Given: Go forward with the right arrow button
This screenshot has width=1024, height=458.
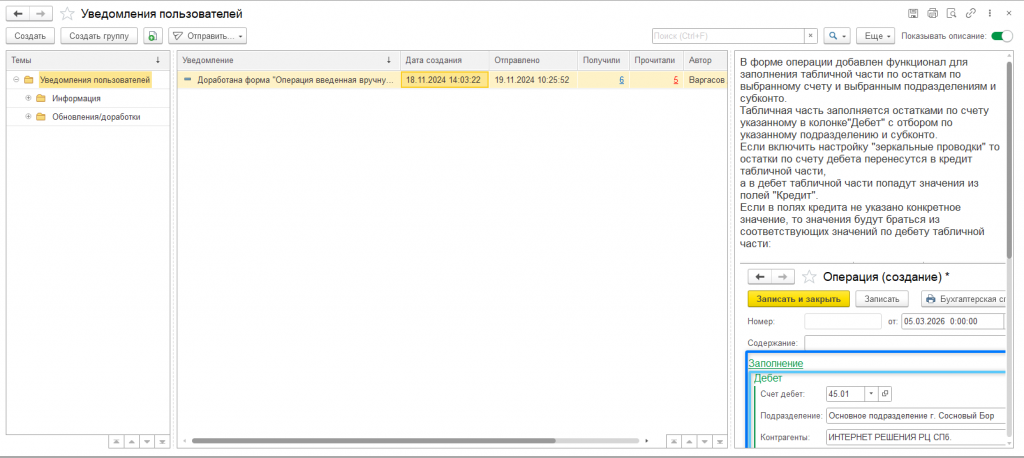Looking at the screenshot, I should pyautogui.click(x=41, y=13).
